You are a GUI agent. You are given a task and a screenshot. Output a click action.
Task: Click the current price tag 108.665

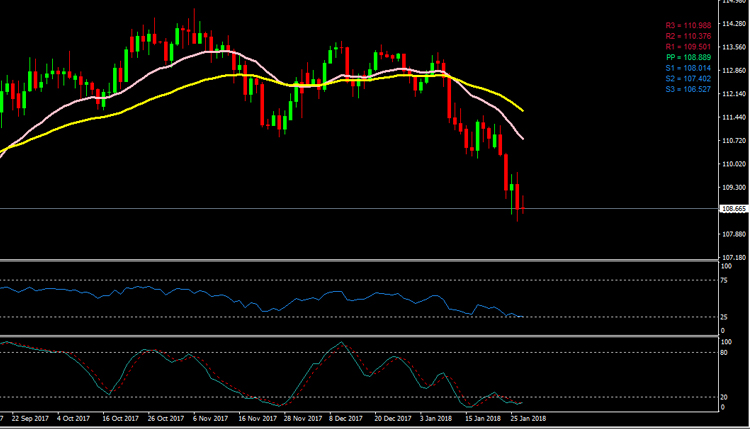pyautogui.click(x=734, y=209)
